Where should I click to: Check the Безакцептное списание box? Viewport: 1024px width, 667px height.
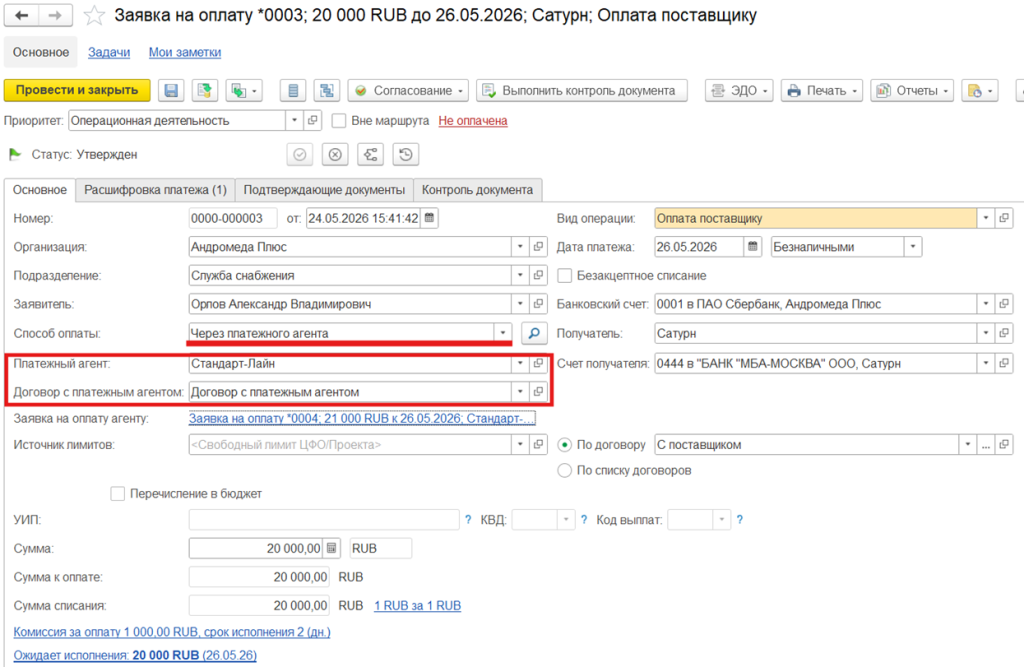point(564,276)
